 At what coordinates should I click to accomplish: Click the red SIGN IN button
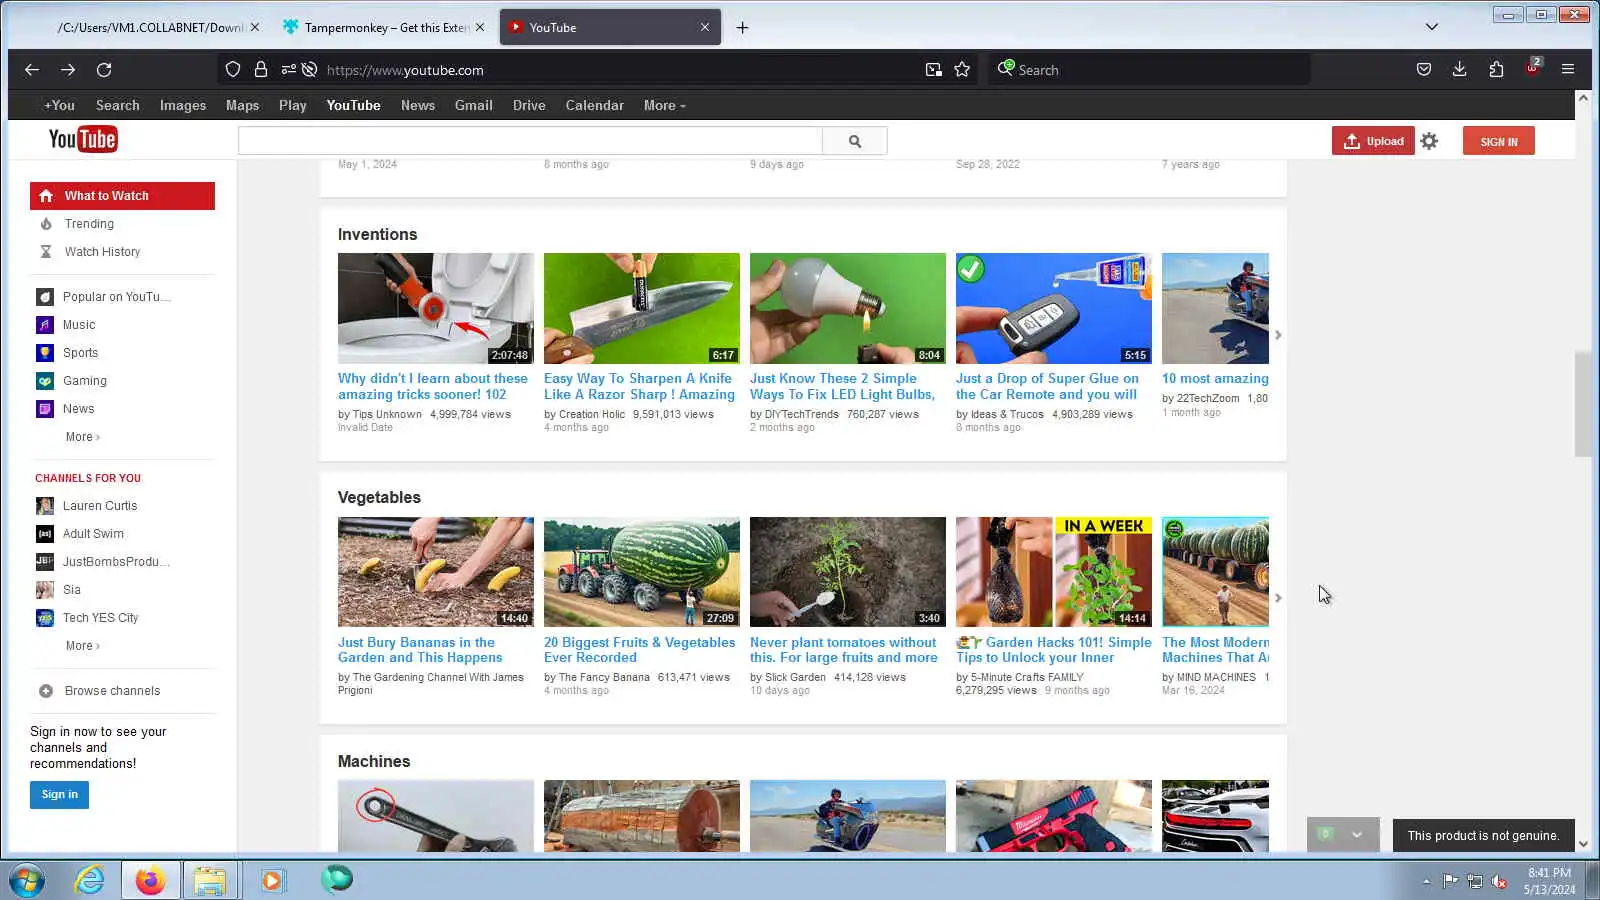click(x=1499, y=141)
